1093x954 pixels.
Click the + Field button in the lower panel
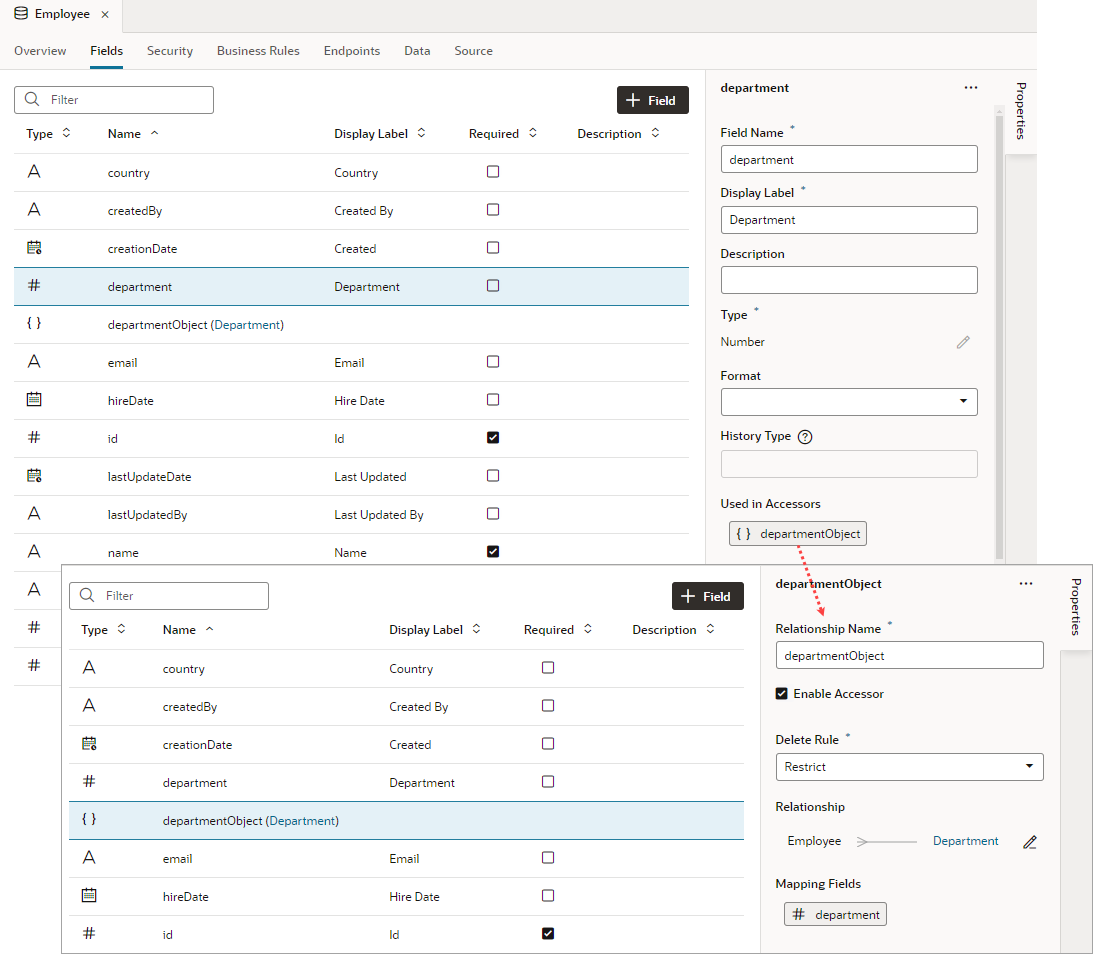point(708,597)
